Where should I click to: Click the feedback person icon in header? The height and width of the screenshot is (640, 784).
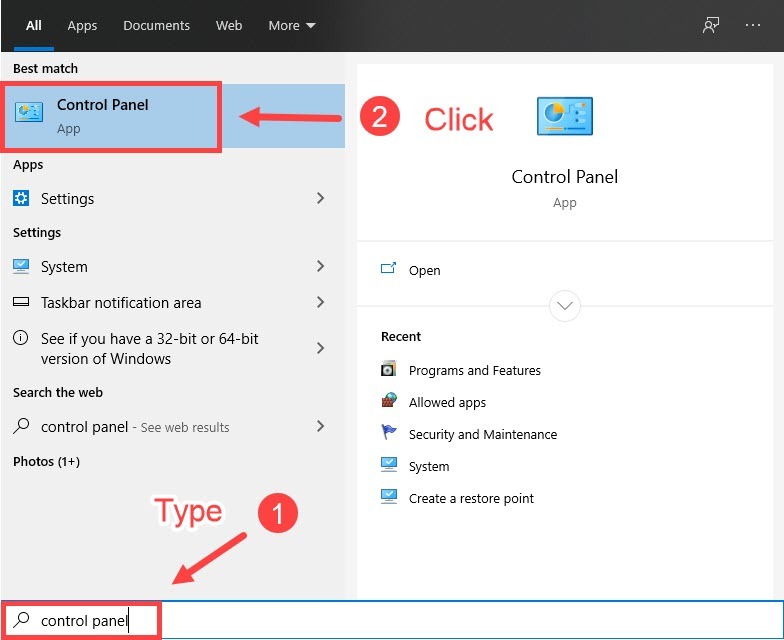pyautogui.click(x=710, y=25)
